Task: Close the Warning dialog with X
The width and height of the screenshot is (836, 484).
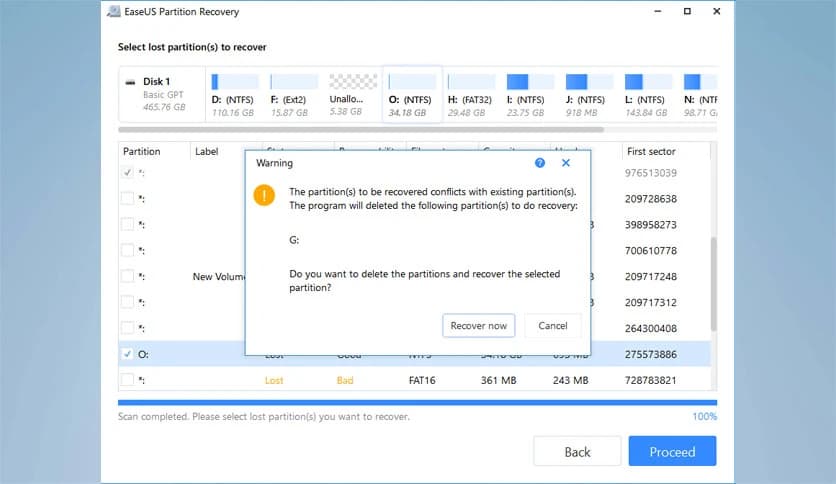Action: coord(566,163)
